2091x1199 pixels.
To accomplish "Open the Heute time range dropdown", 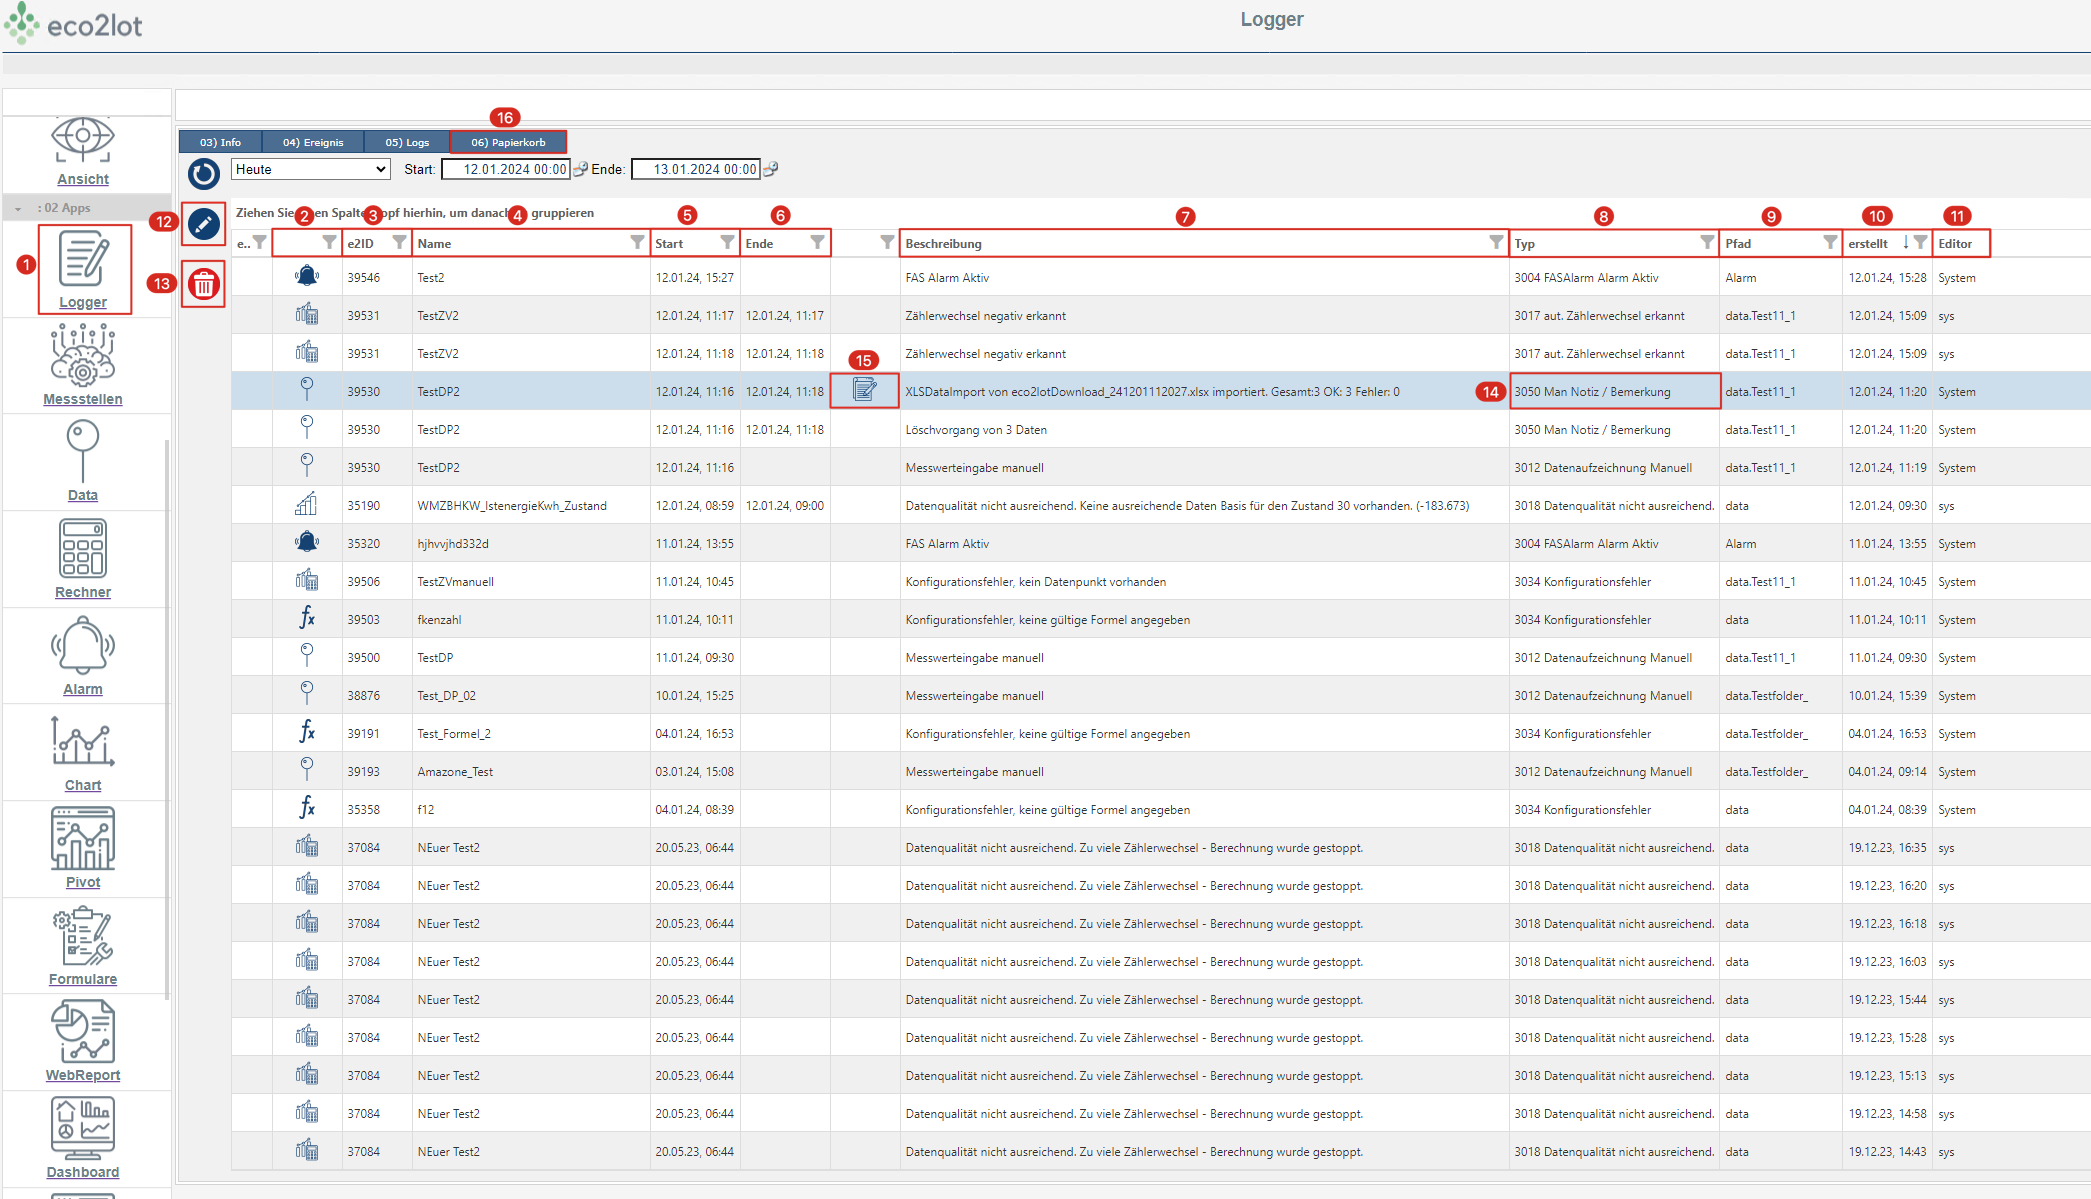I will 310,169.
